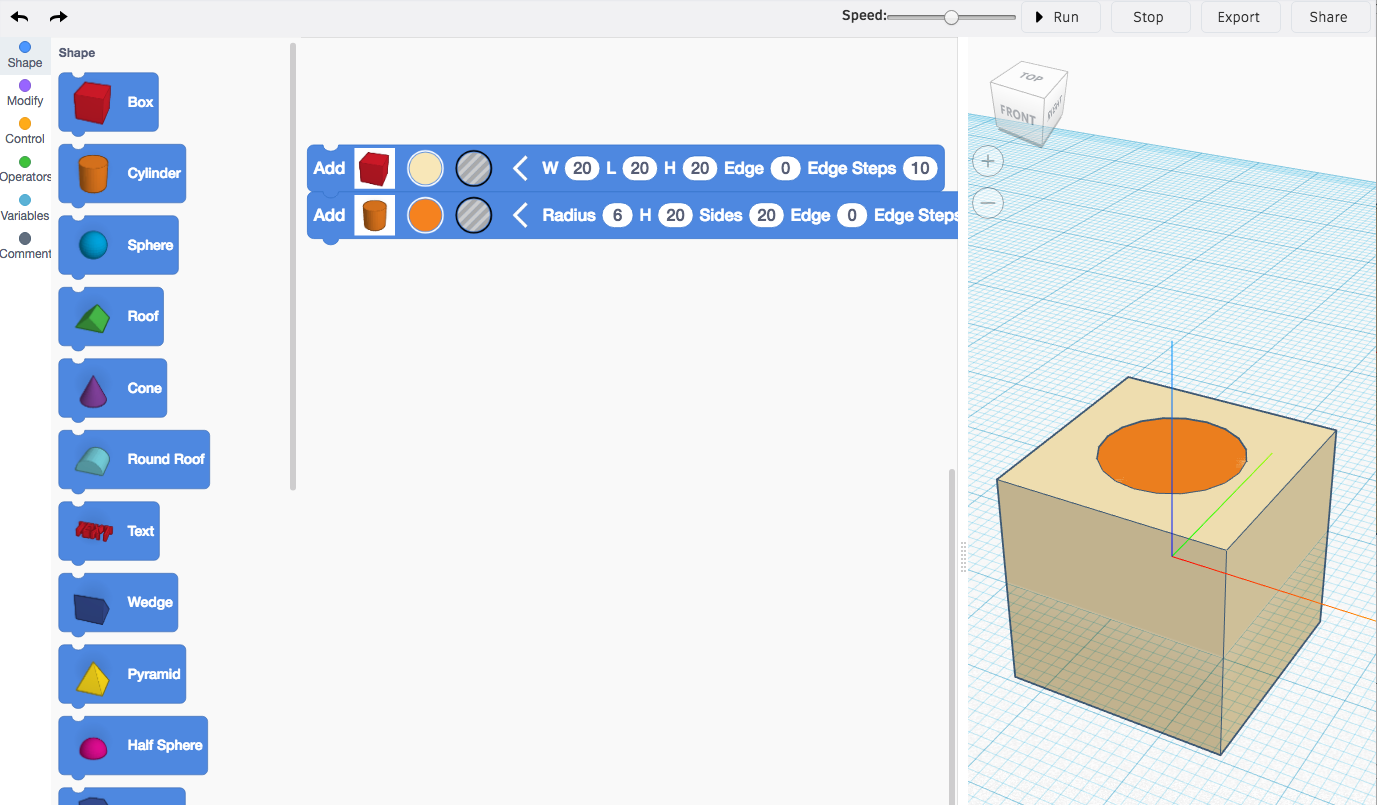Image resolution: width=1377 pixels, height=805 pixels.
Task: Select the Roof shape block
Action: (111, 317)
